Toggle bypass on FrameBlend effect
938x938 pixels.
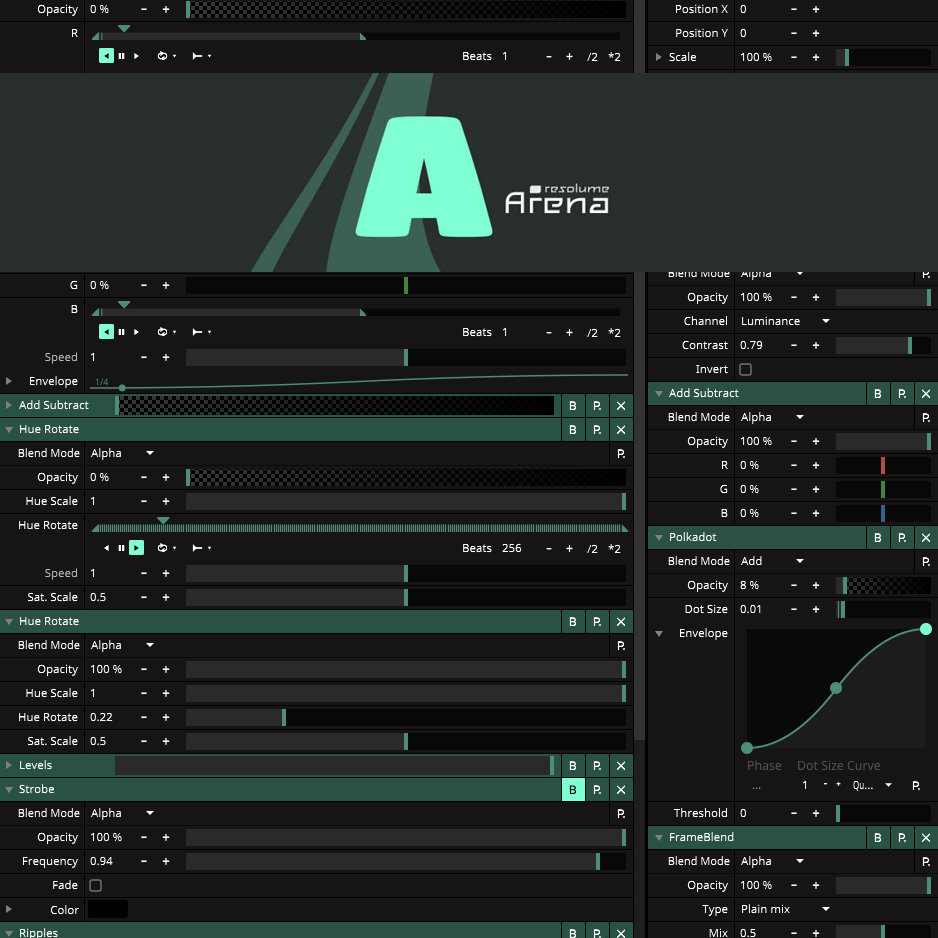tap(878, 838)
